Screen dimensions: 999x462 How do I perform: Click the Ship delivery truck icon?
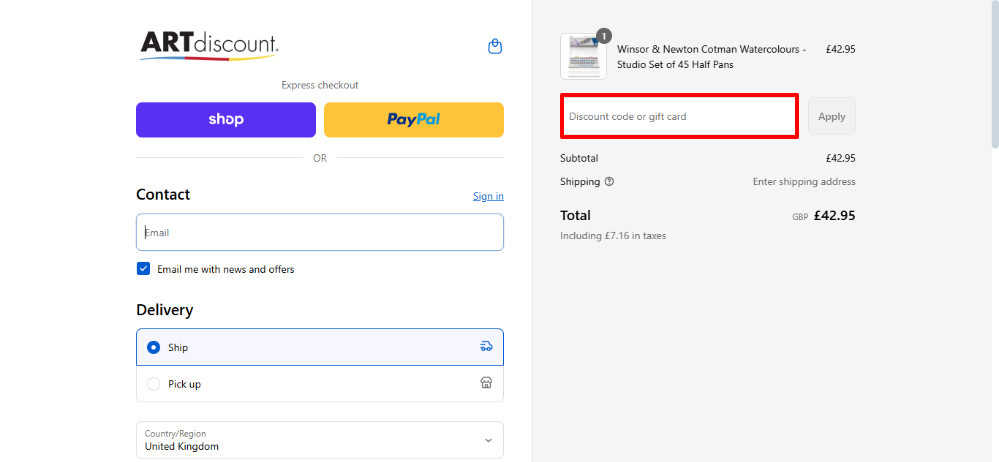click(486, 347)
